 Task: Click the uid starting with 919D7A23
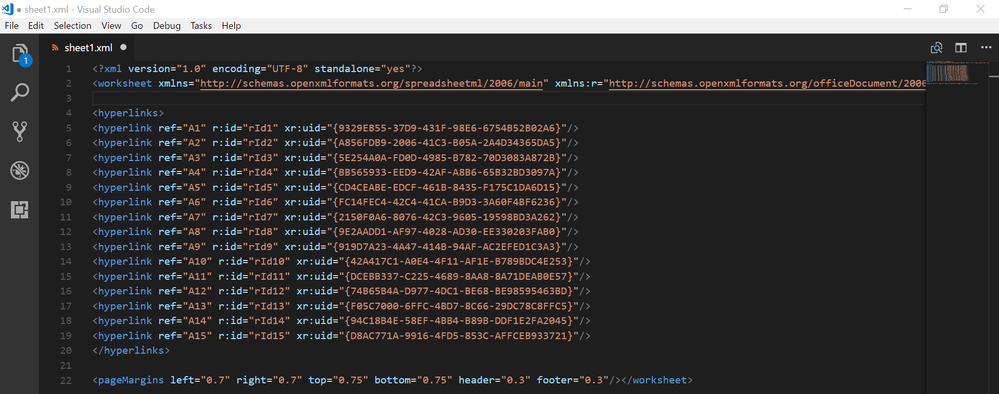[x=447, y=247]
